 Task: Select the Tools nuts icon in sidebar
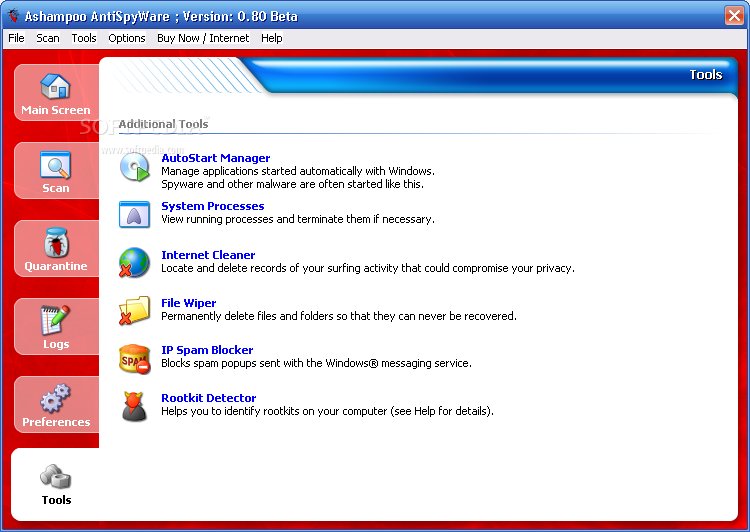[55, 477]
